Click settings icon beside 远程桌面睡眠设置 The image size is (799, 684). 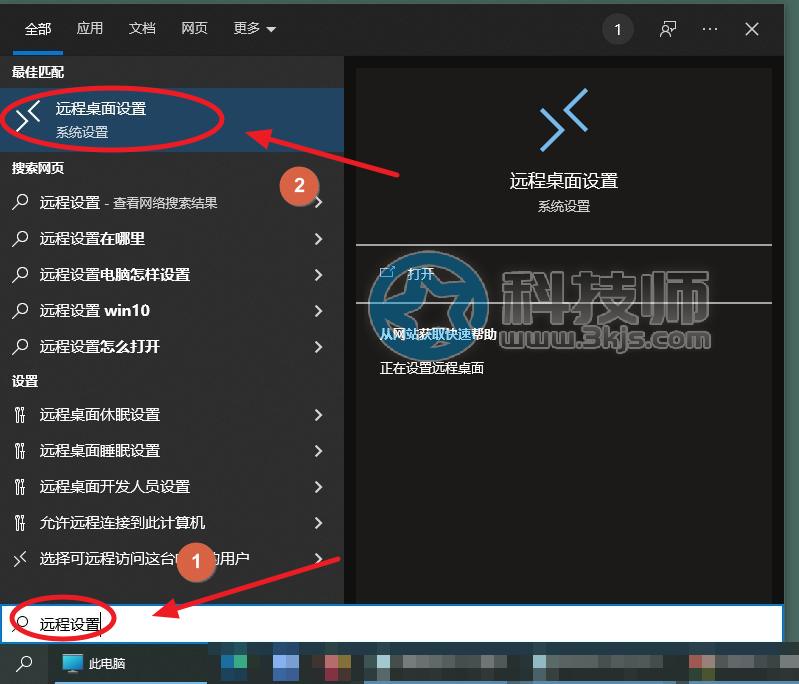(20, 451)
